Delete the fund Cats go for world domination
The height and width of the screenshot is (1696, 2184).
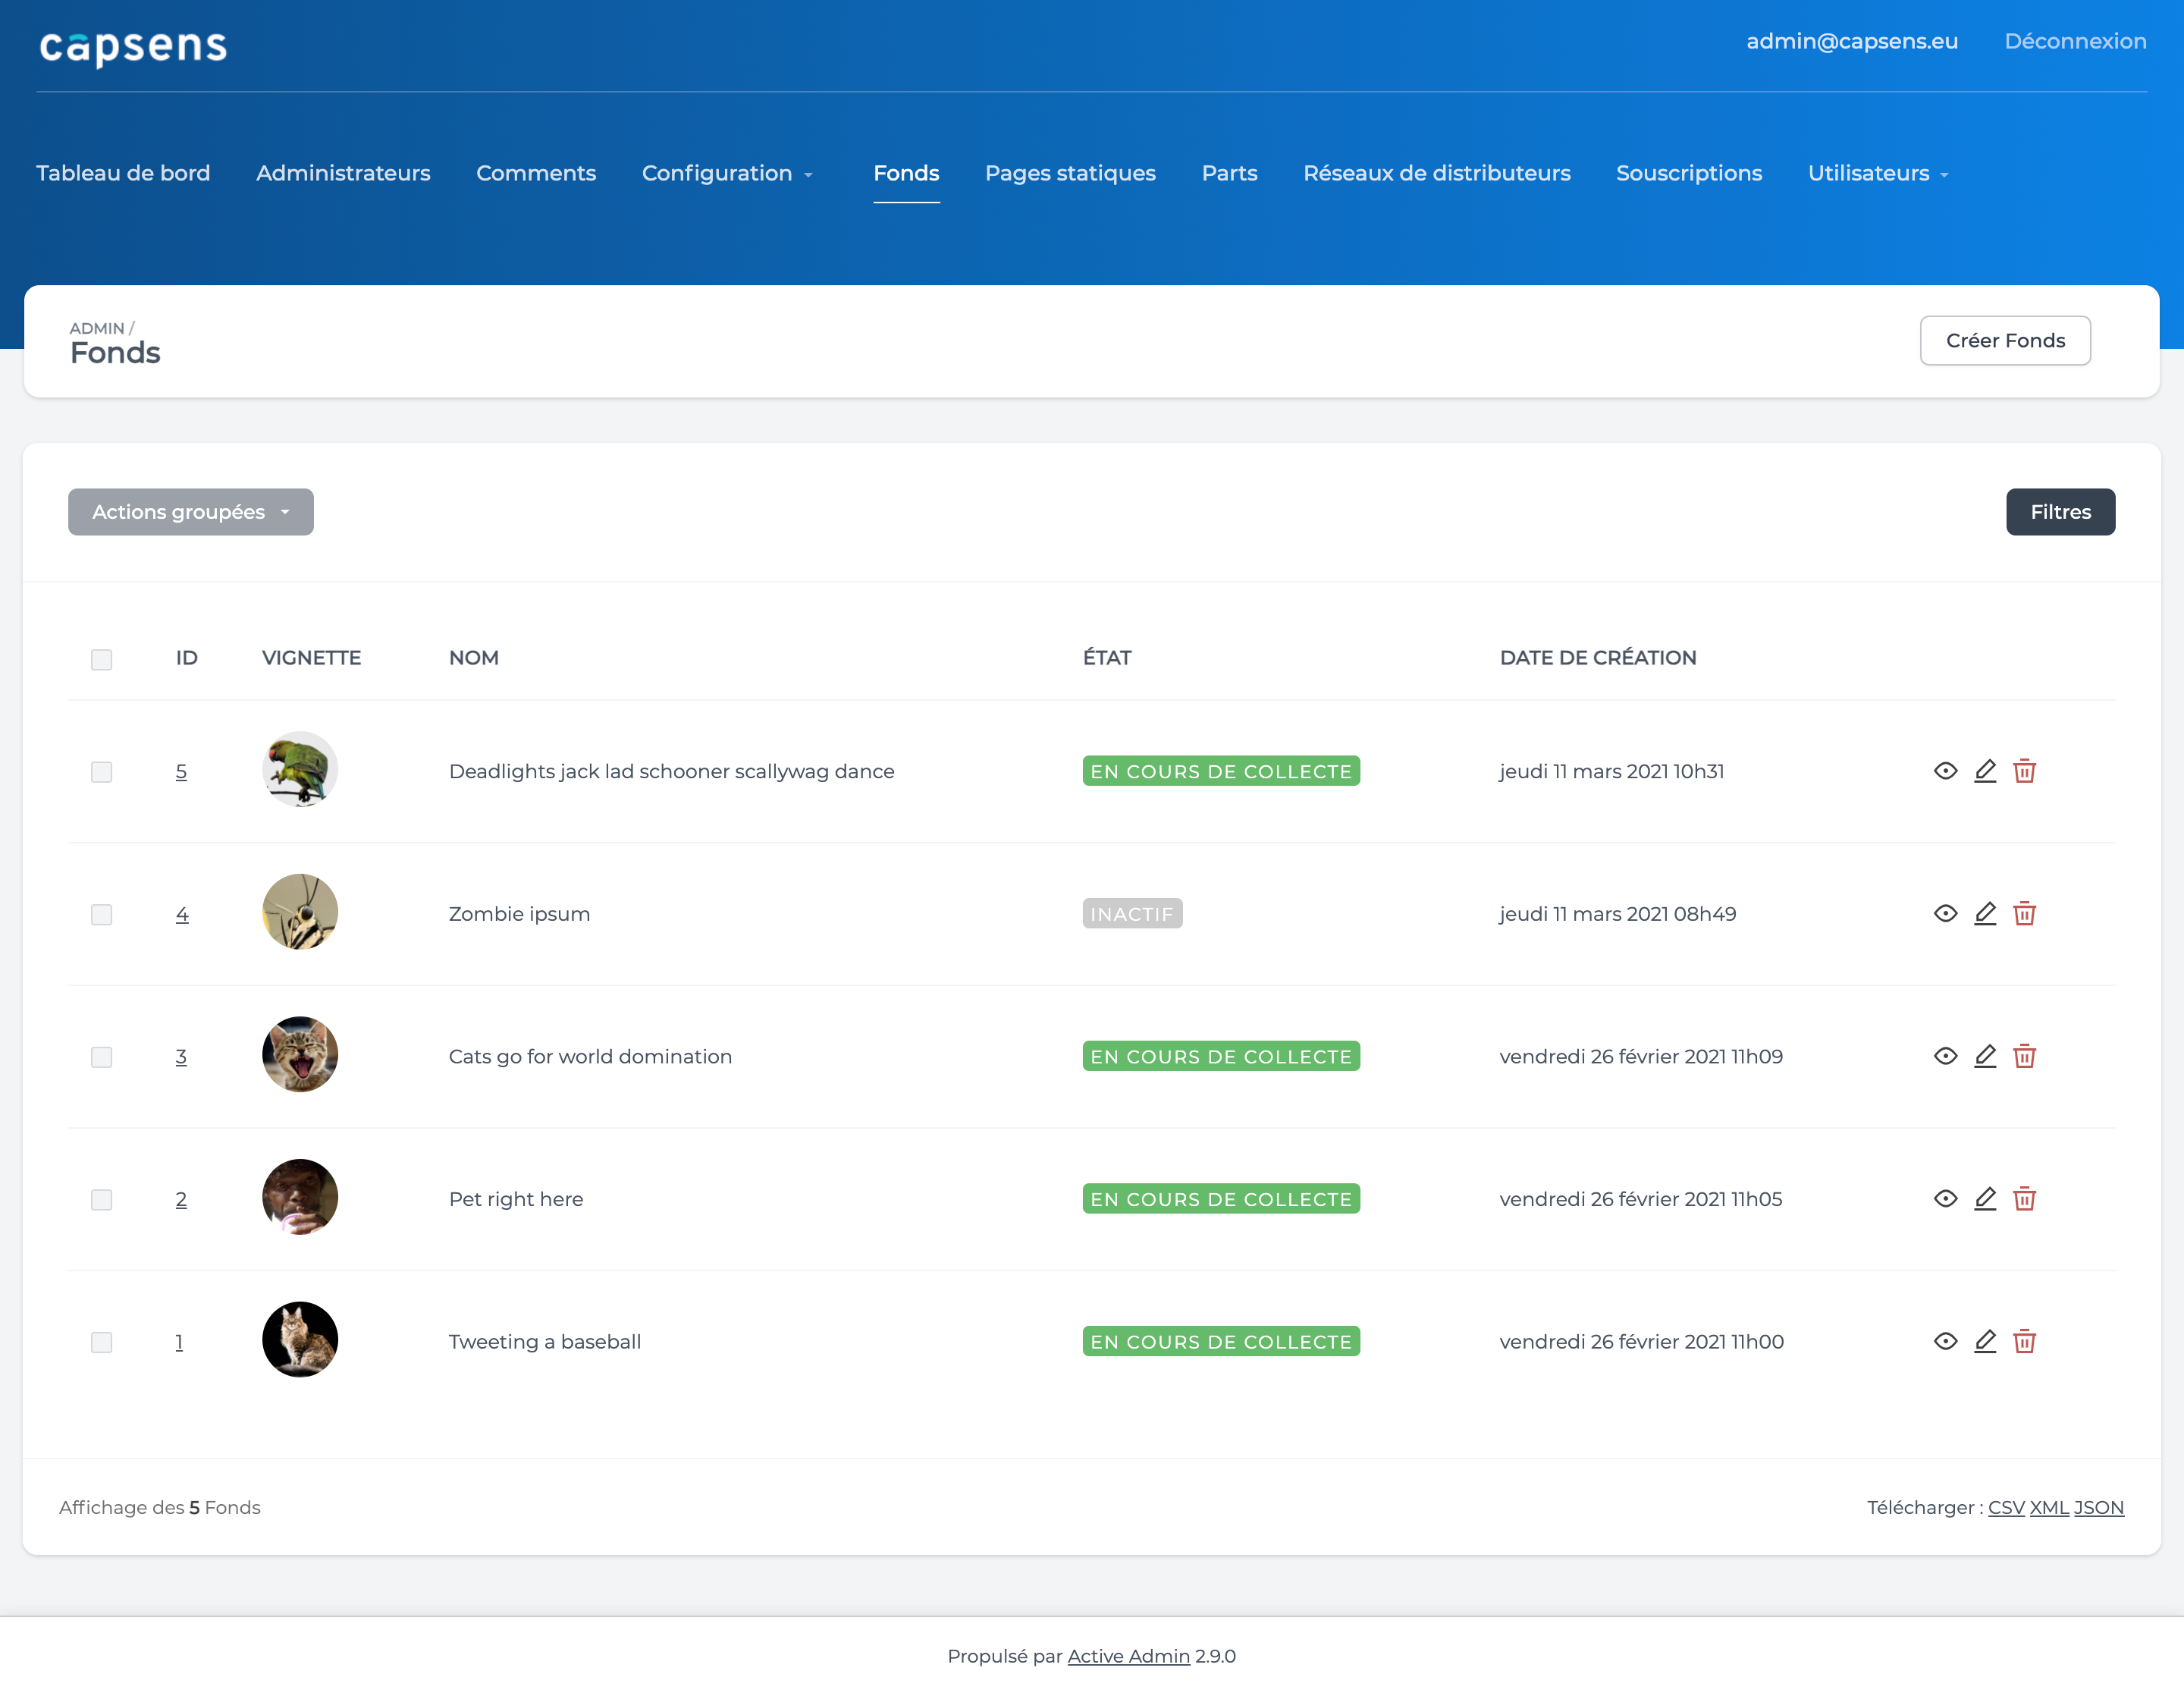(x=2026, y=1056)
